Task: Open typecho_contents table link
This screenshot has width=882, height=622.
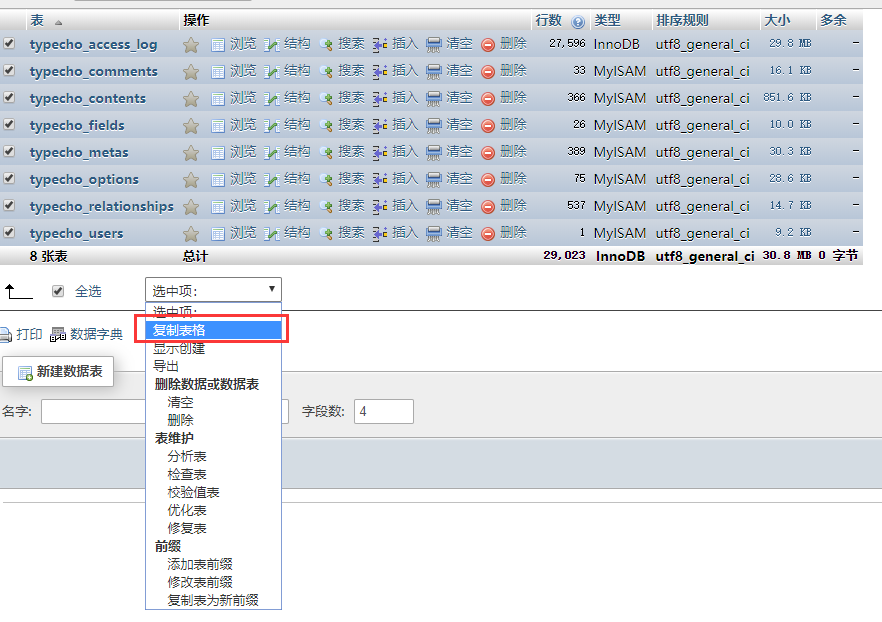Action: 88,98
